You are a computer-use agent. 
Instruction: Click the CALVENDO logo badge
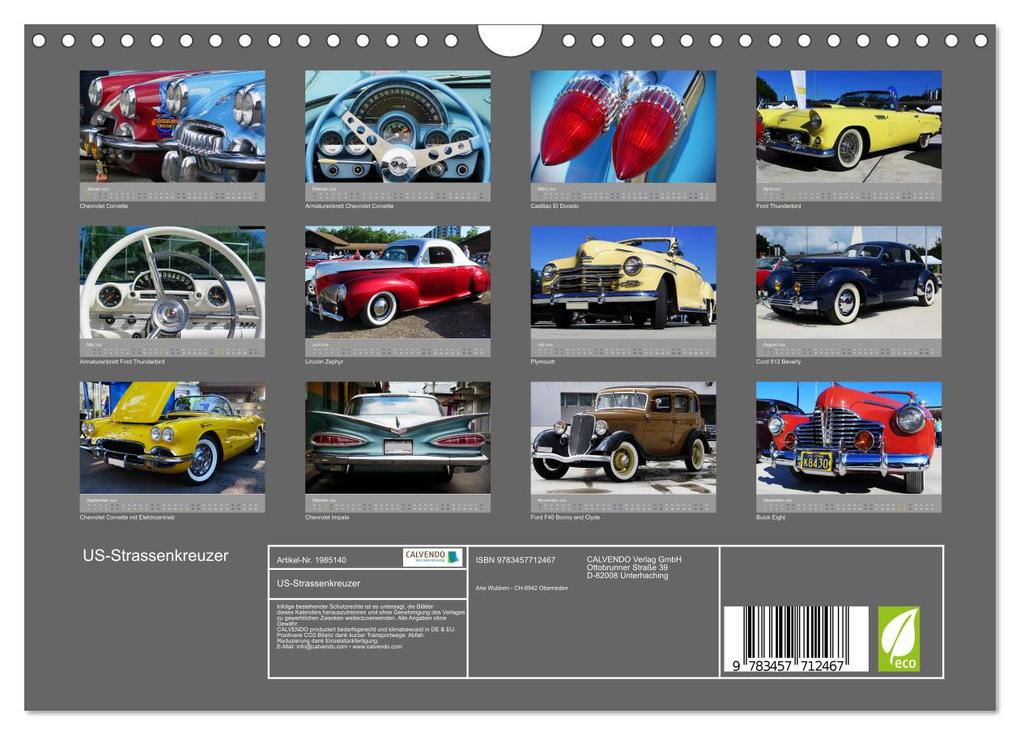pos(432,557)
